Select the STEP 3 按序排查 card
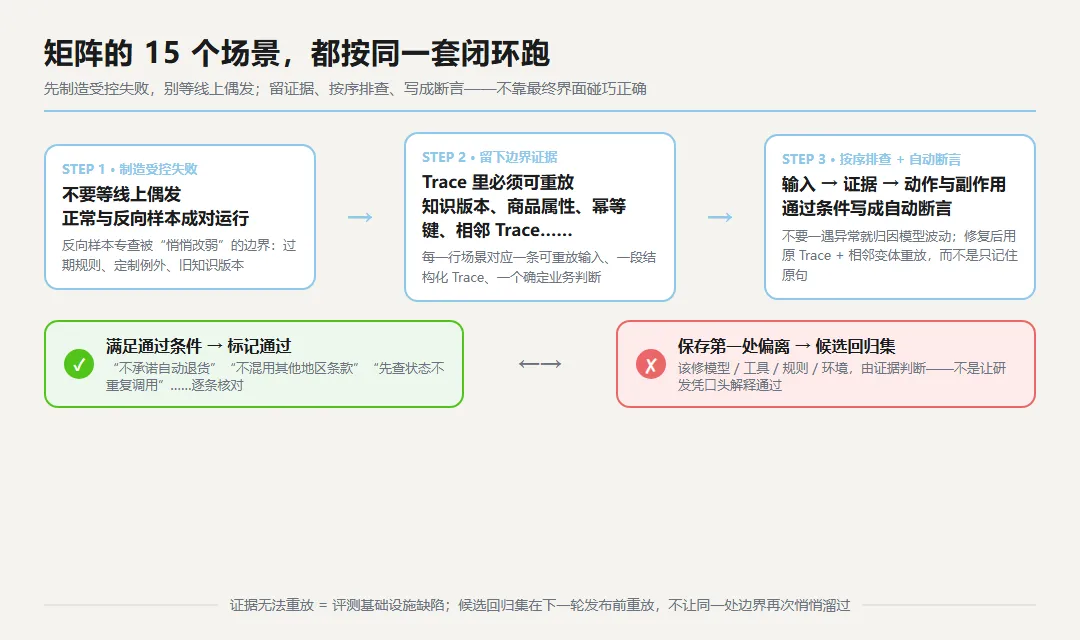The width and height of the screenshot is (1080, 640). pos(900,217)
